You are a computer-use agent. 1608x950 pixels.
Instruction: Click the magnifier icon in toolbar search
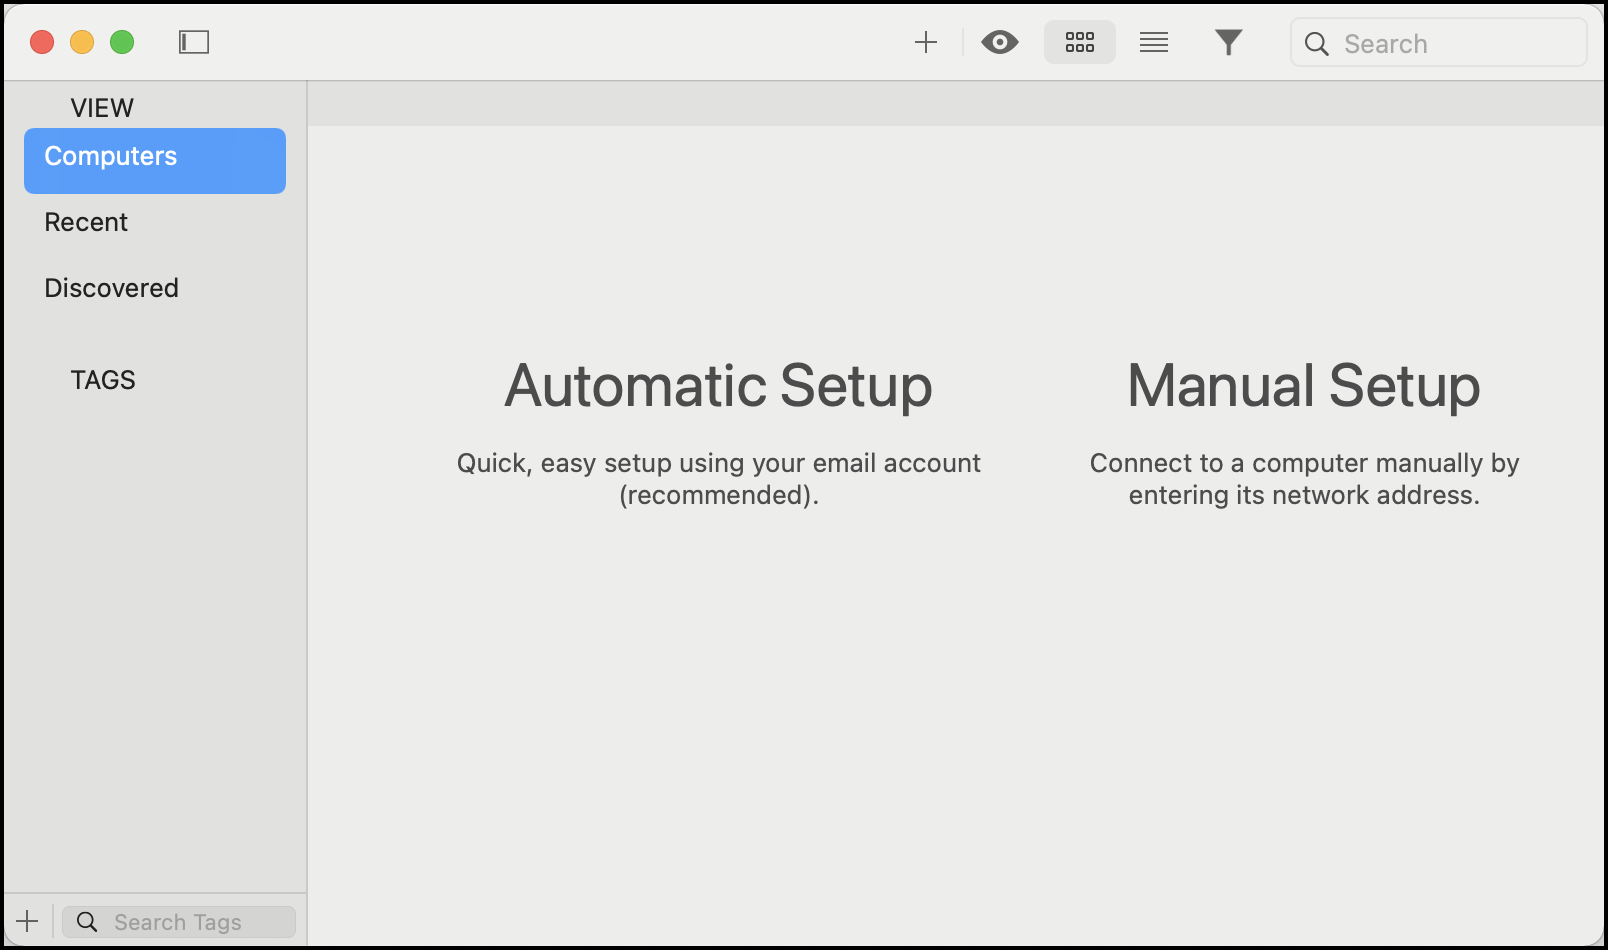(x=1317, y=44)
